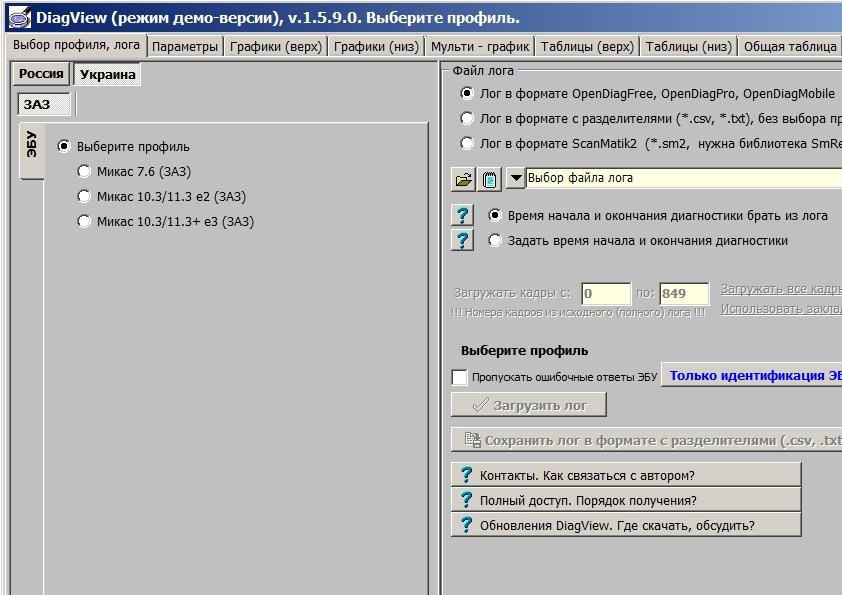
Task: Open the 'Таблицы (верх)' tab
Action: click(x=587, y=47)
